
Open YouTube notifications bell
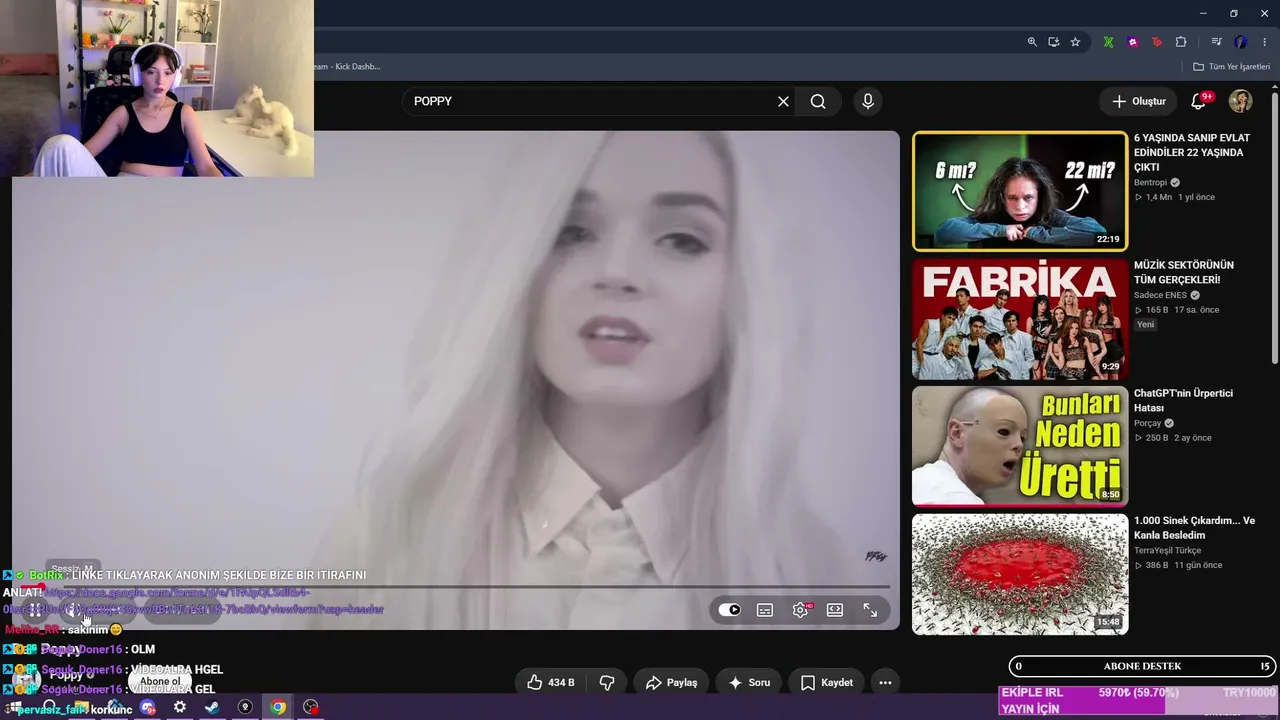(1199, 101)
